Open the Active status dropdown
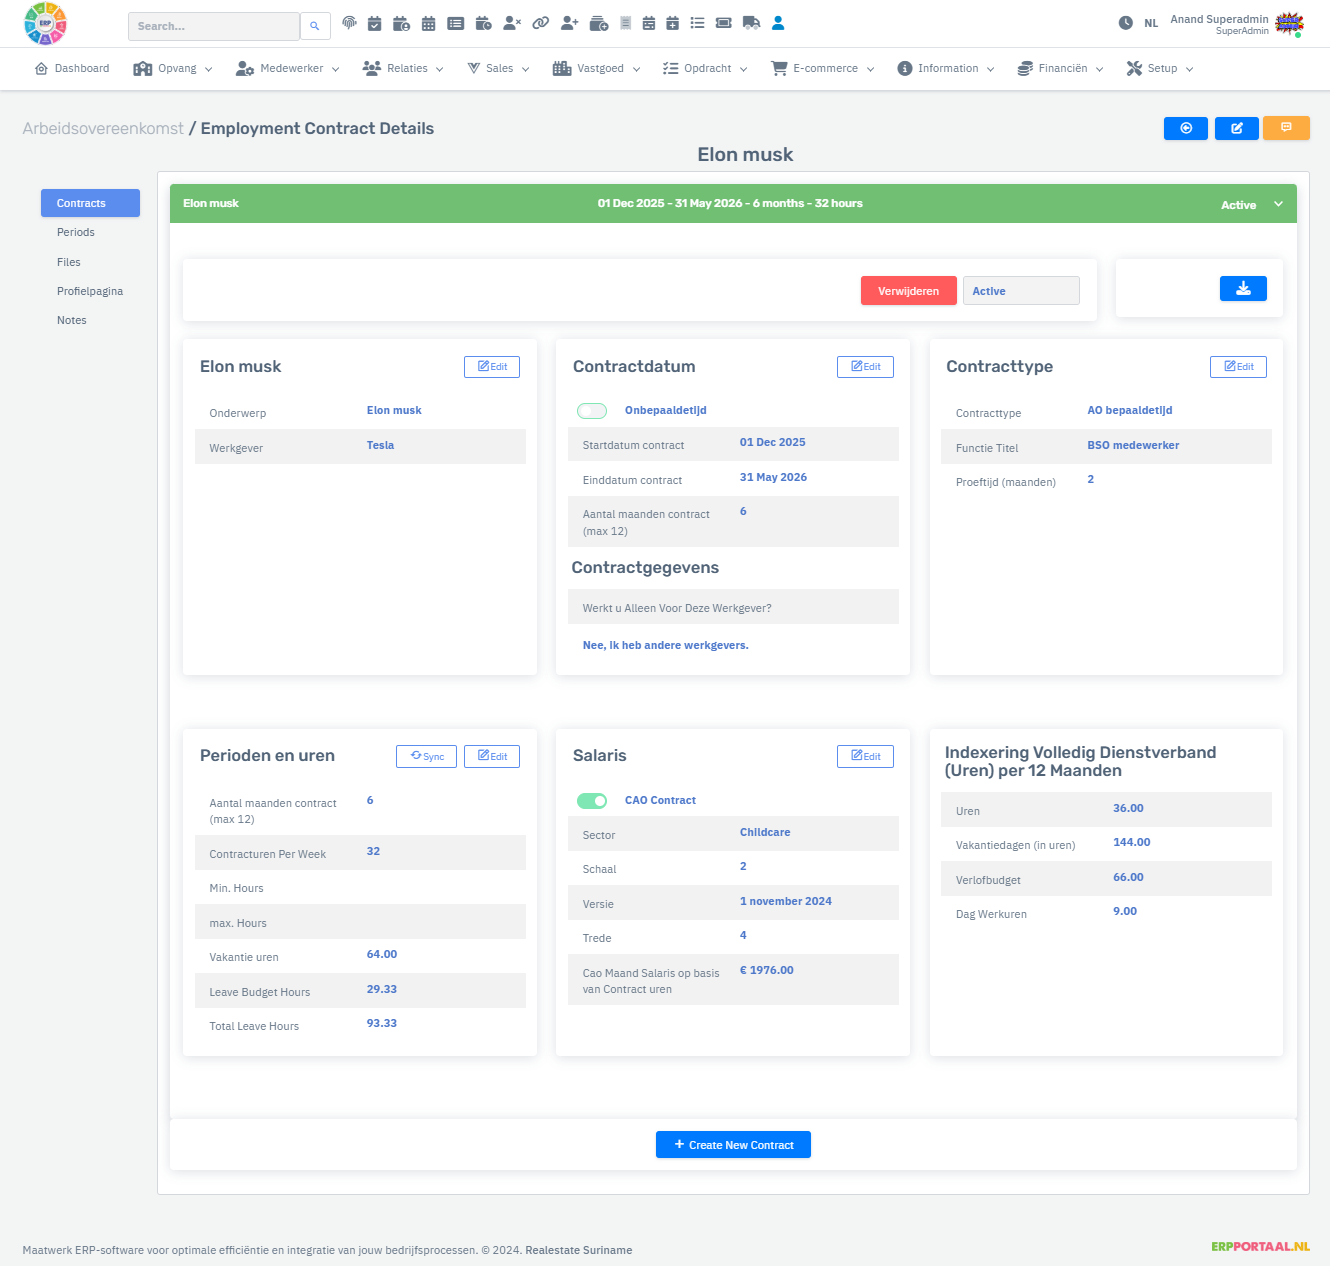This screenshot has width=1330, height=1266. coord(1020,291)
